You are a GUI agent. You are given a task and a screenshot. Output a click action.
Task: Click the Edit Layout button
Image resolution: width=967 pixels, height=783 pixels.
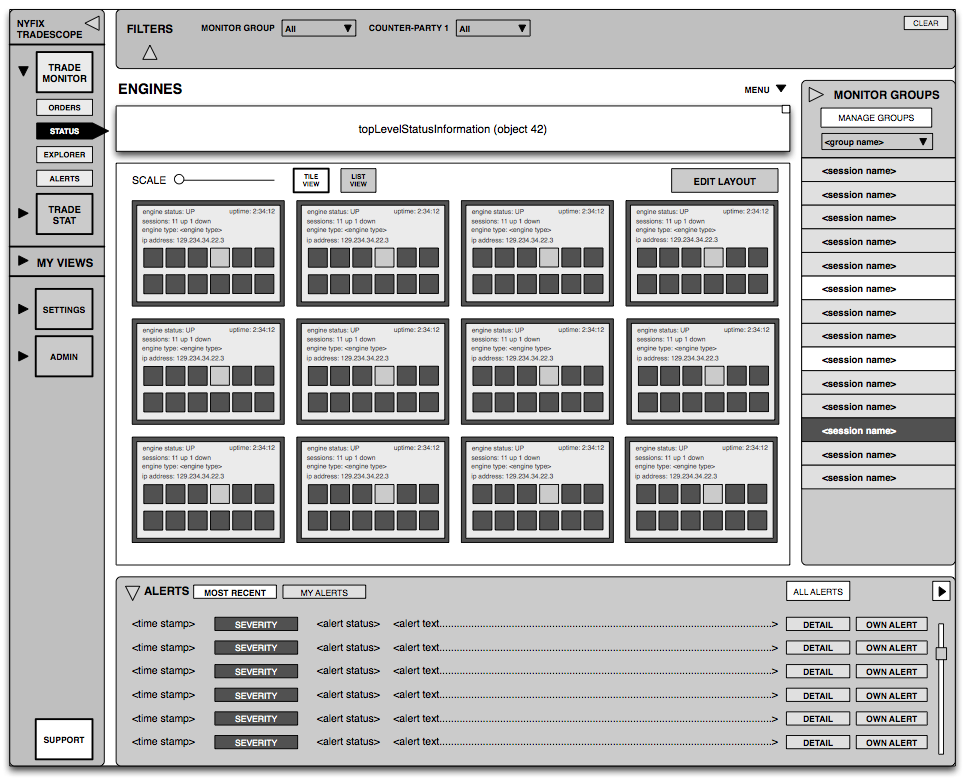(724, 181)
